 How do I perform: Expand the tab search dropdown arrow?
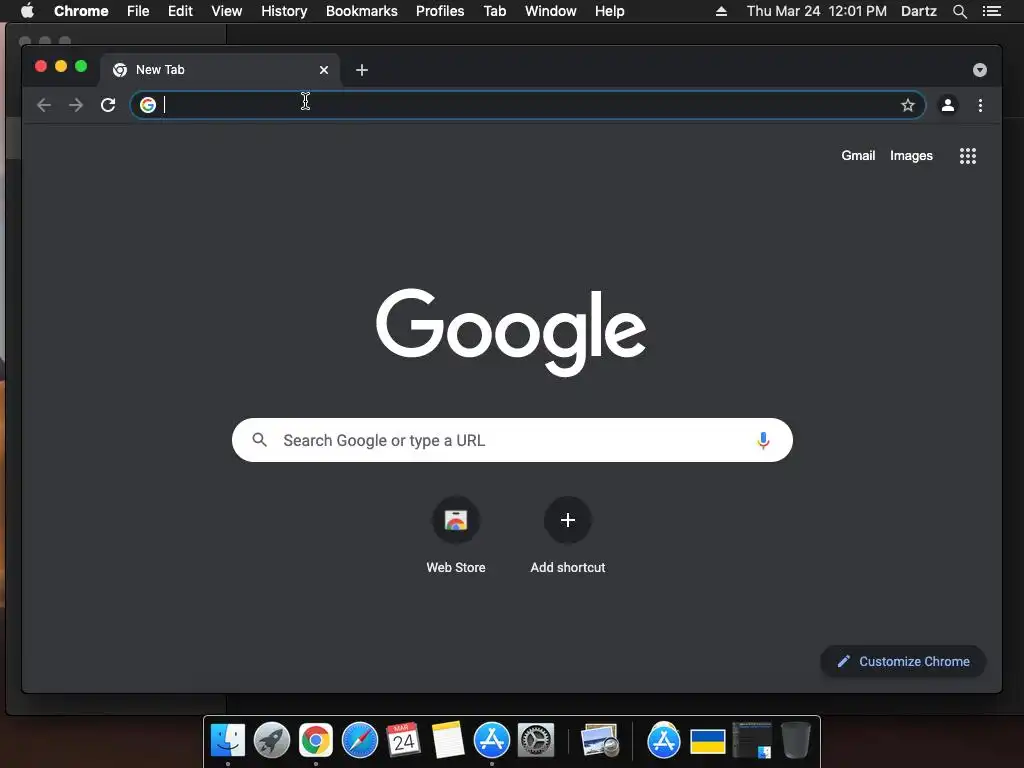pyautogui.click(x=980, y=70)
